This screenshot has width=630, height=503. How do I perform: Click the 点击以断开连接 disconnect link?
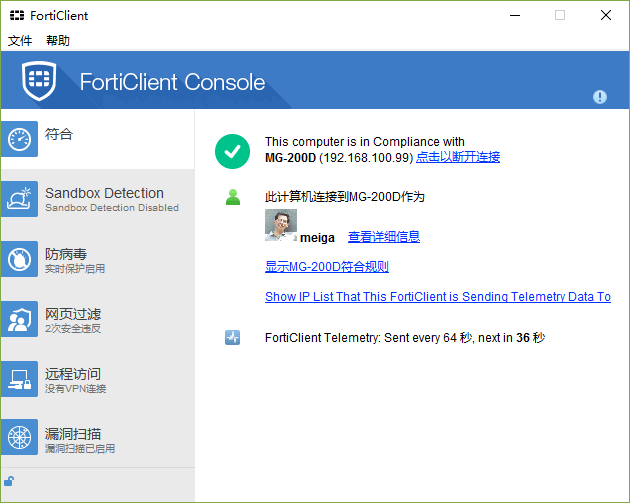pyautogui.click(x=458, y=157)
